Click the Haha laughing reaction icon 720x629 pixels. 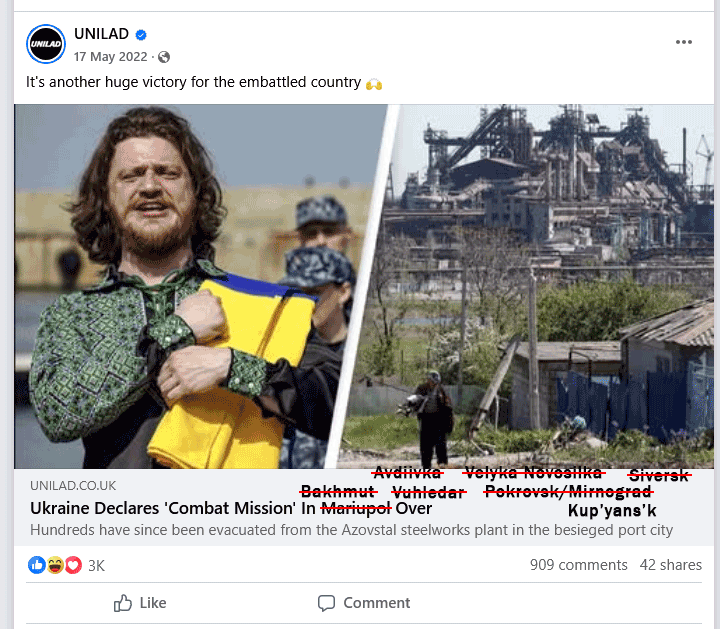pyautogui.click(x=55, y=565)
